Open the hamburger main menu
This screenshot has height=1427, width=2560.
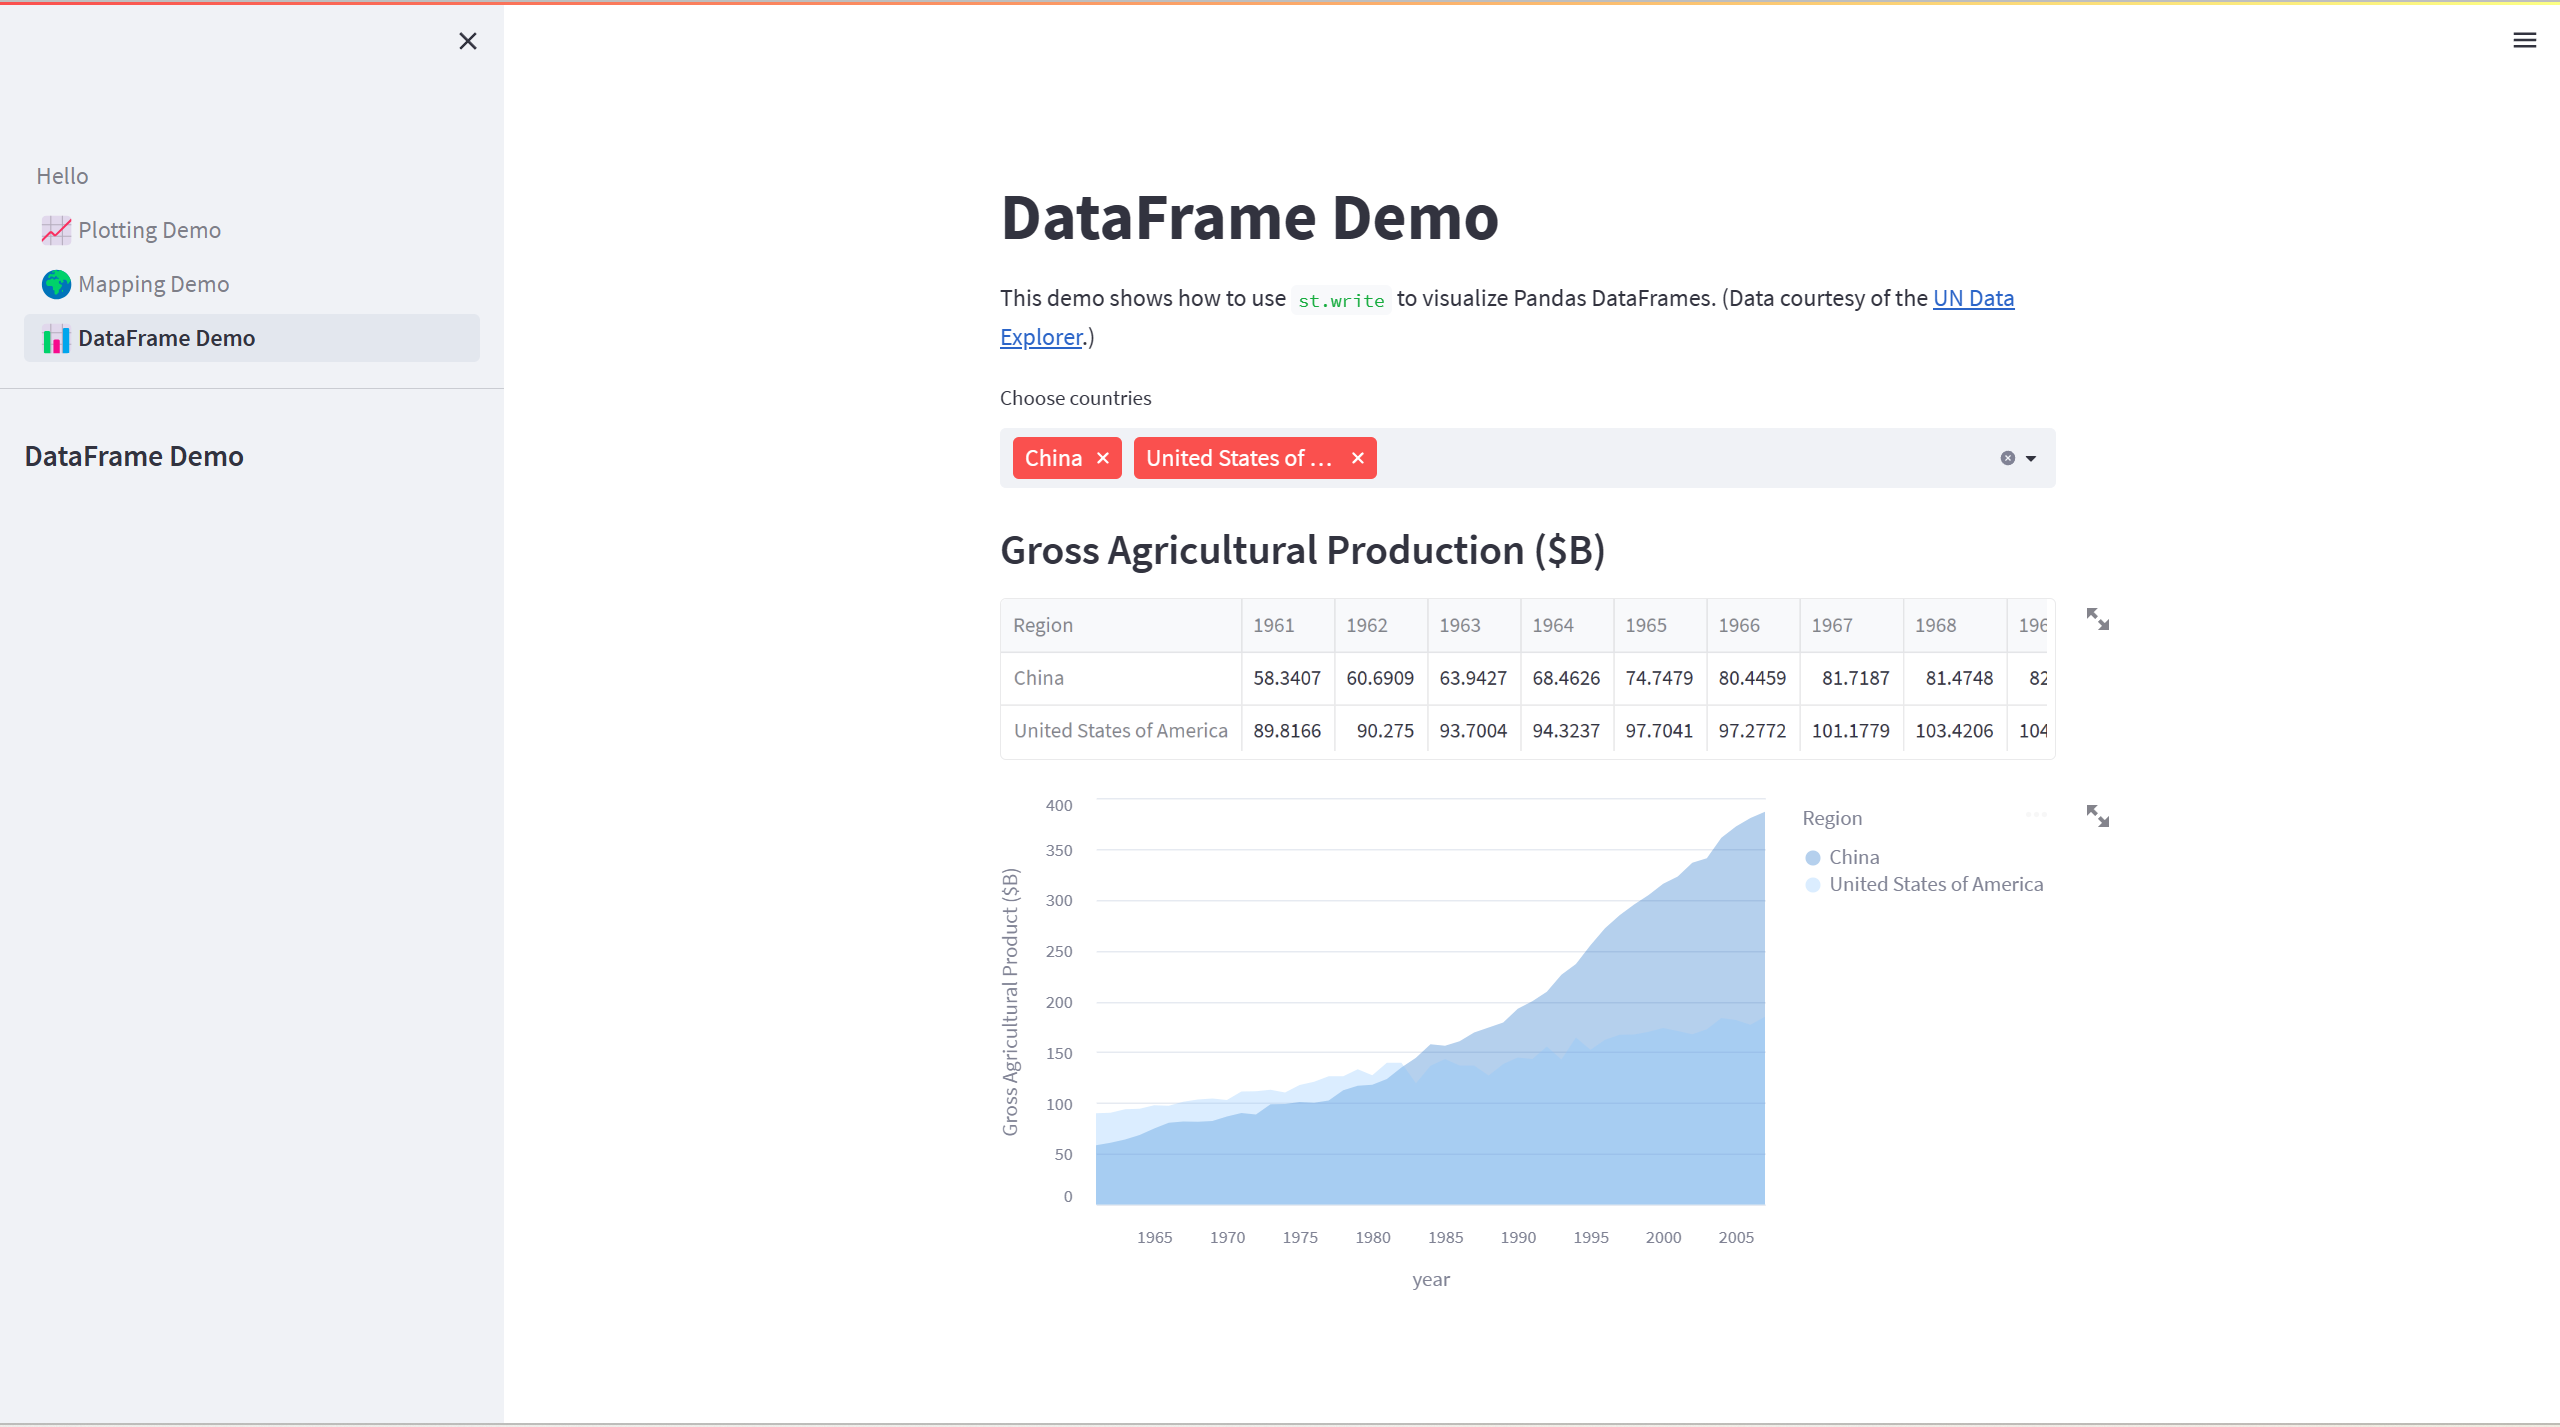(2524, 40)
